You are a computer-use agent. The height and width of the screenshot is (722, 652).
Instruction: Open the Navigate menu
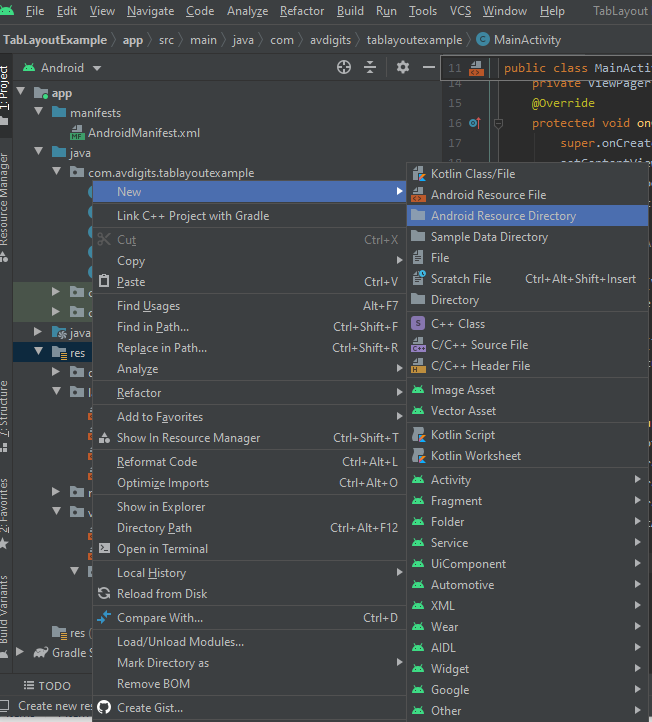point(151,11)
